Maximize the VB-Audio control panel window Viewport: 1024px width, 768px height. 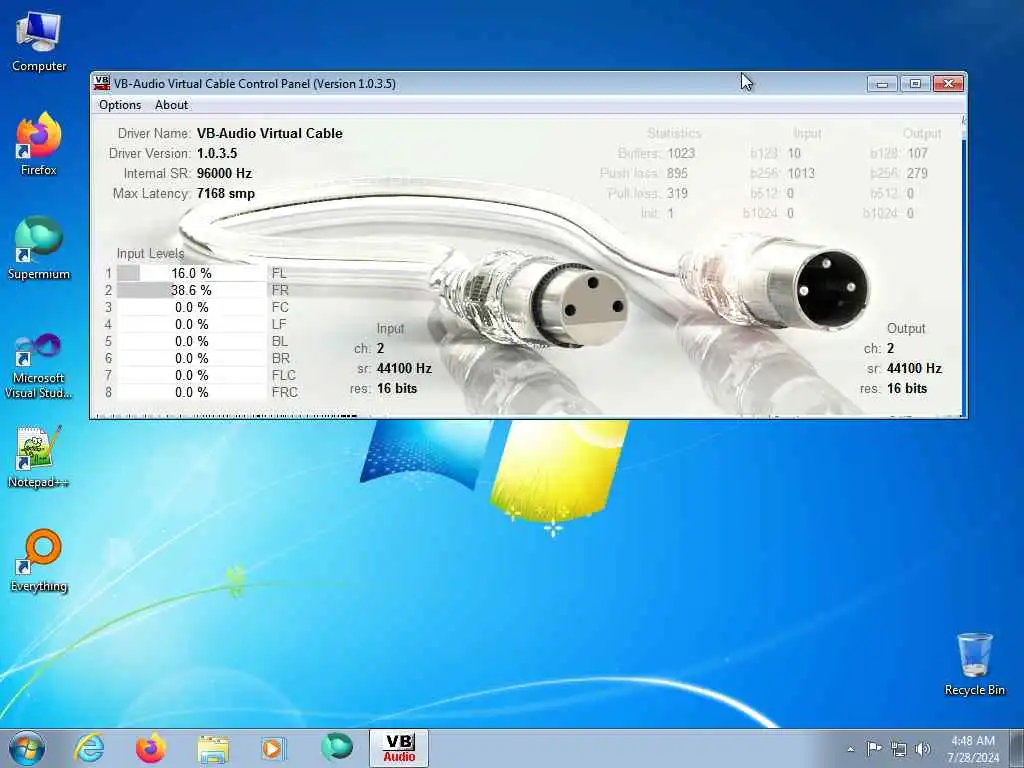pos(915,84)
